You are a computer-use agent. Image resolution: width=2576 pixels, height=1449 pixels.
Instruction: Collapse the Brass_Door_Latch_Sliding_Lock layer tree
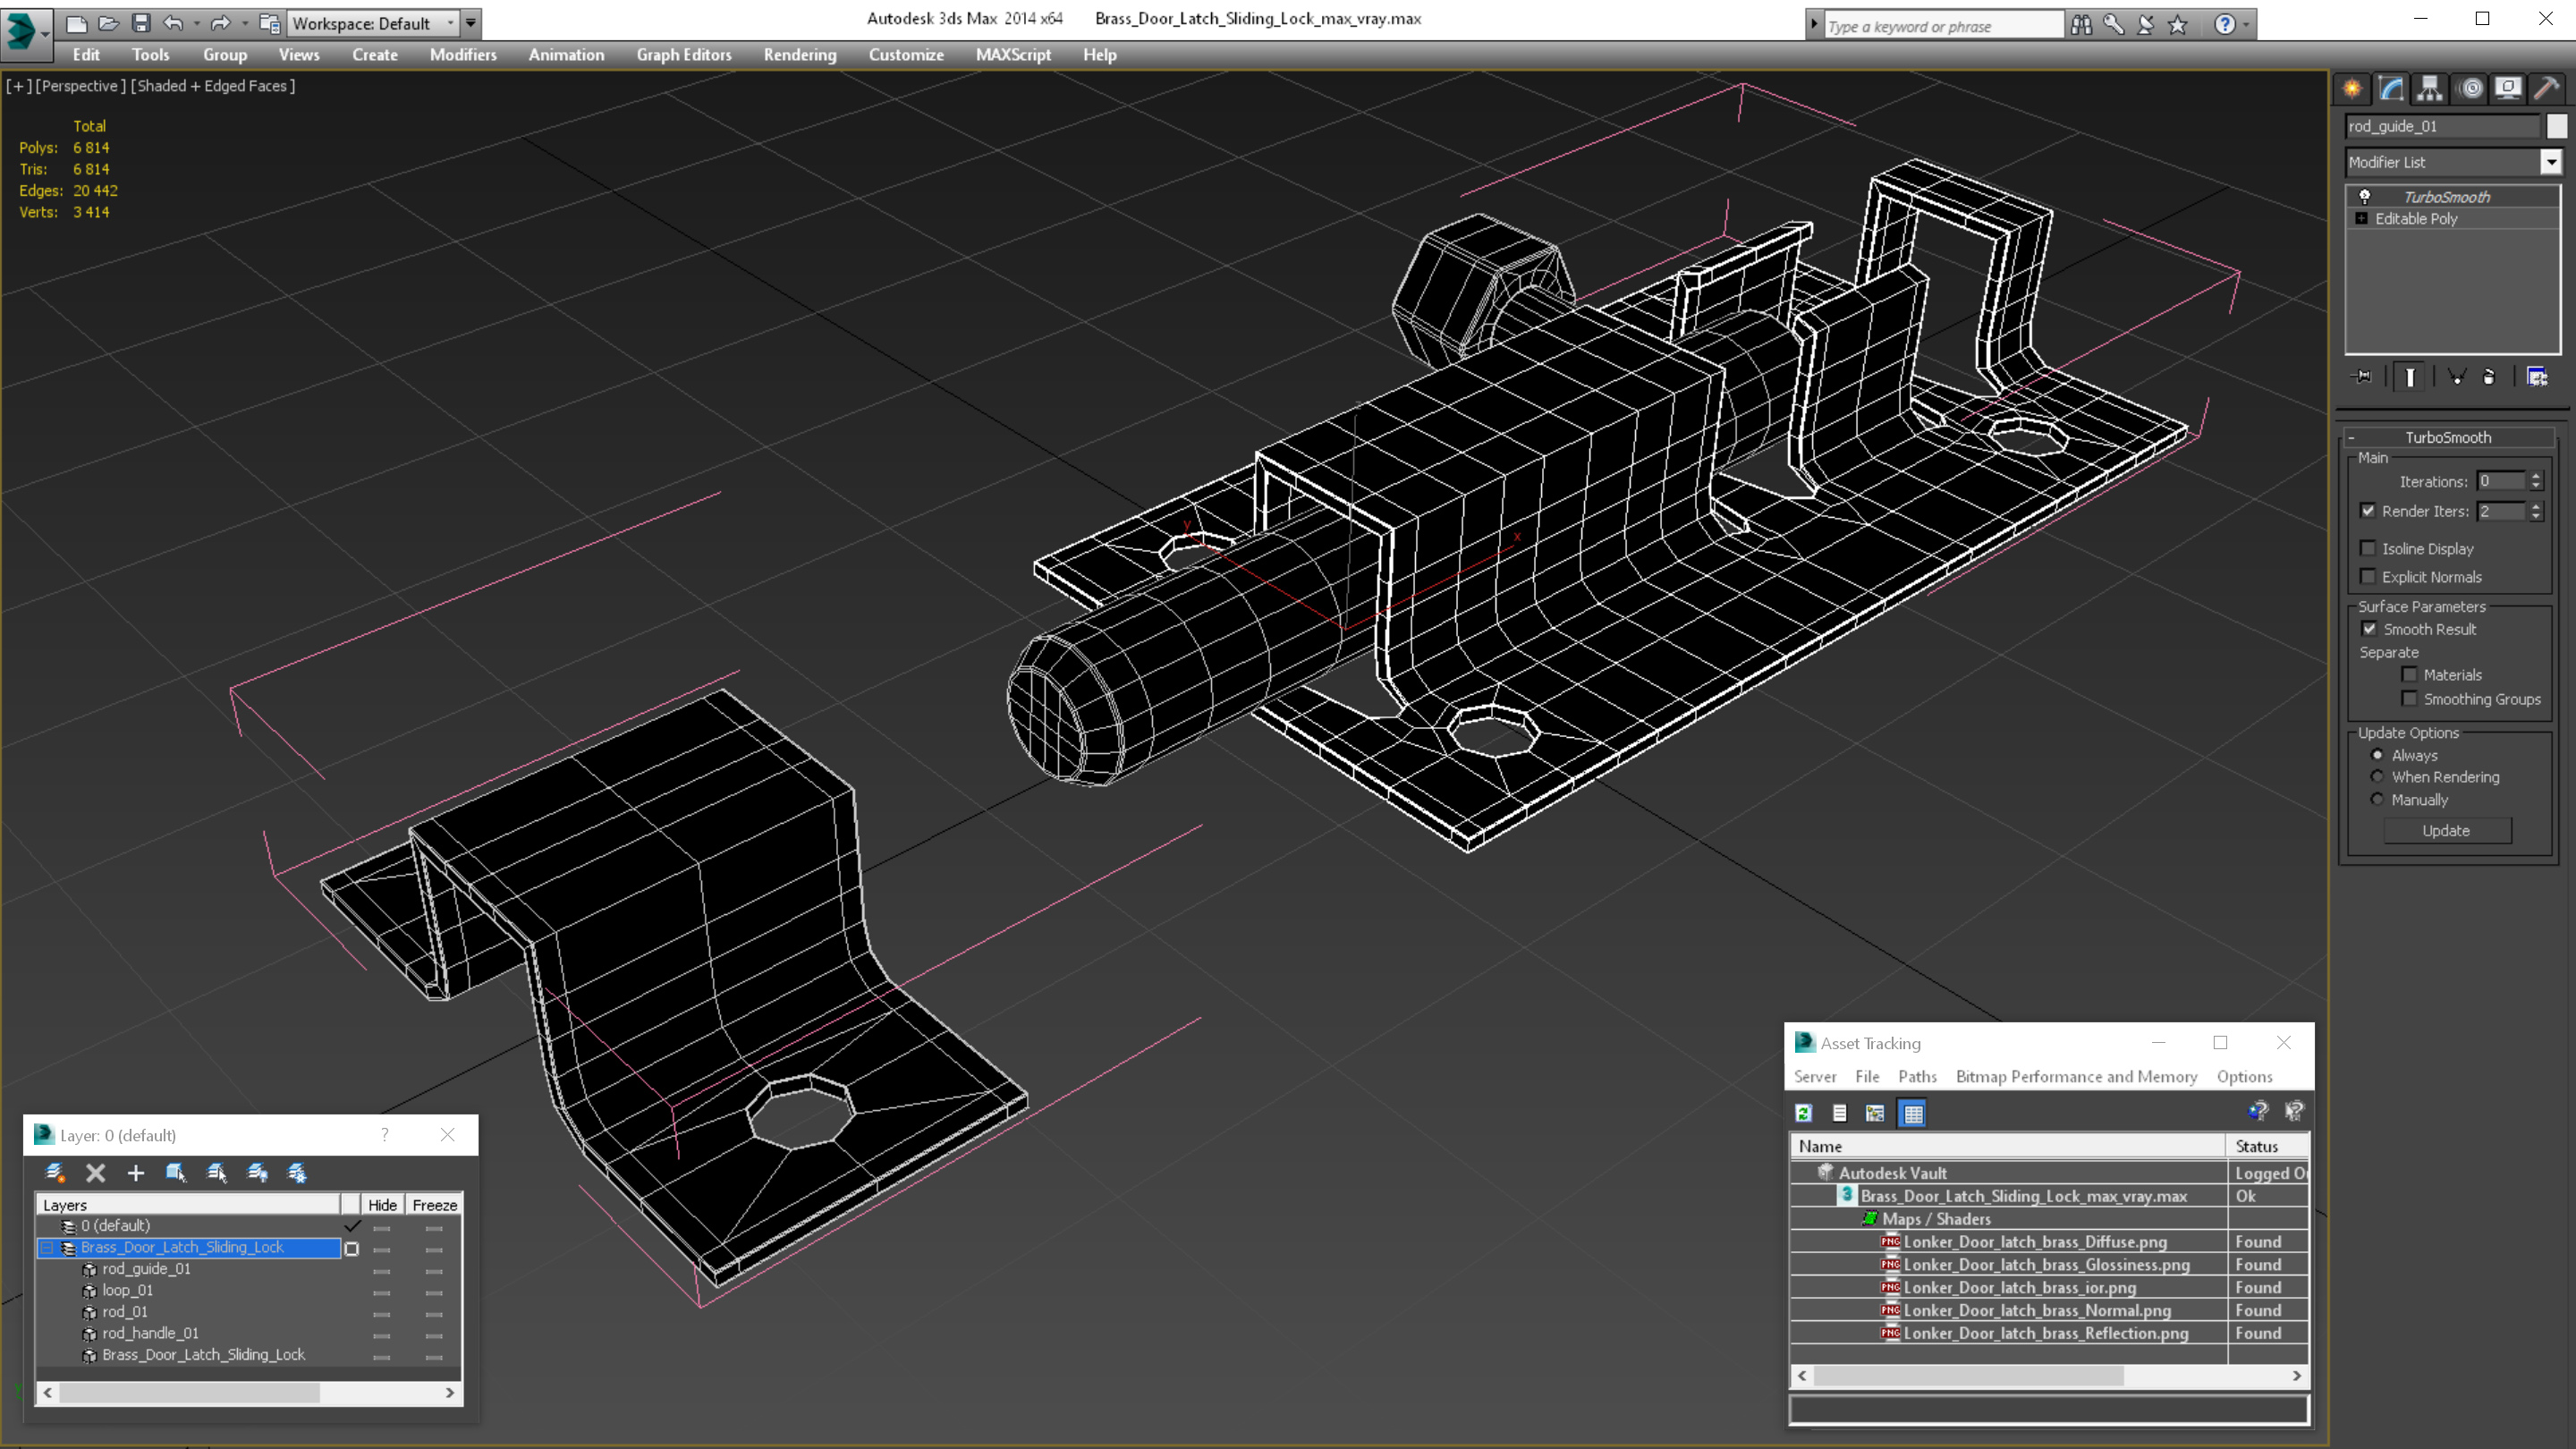[x=47, y=1247]
